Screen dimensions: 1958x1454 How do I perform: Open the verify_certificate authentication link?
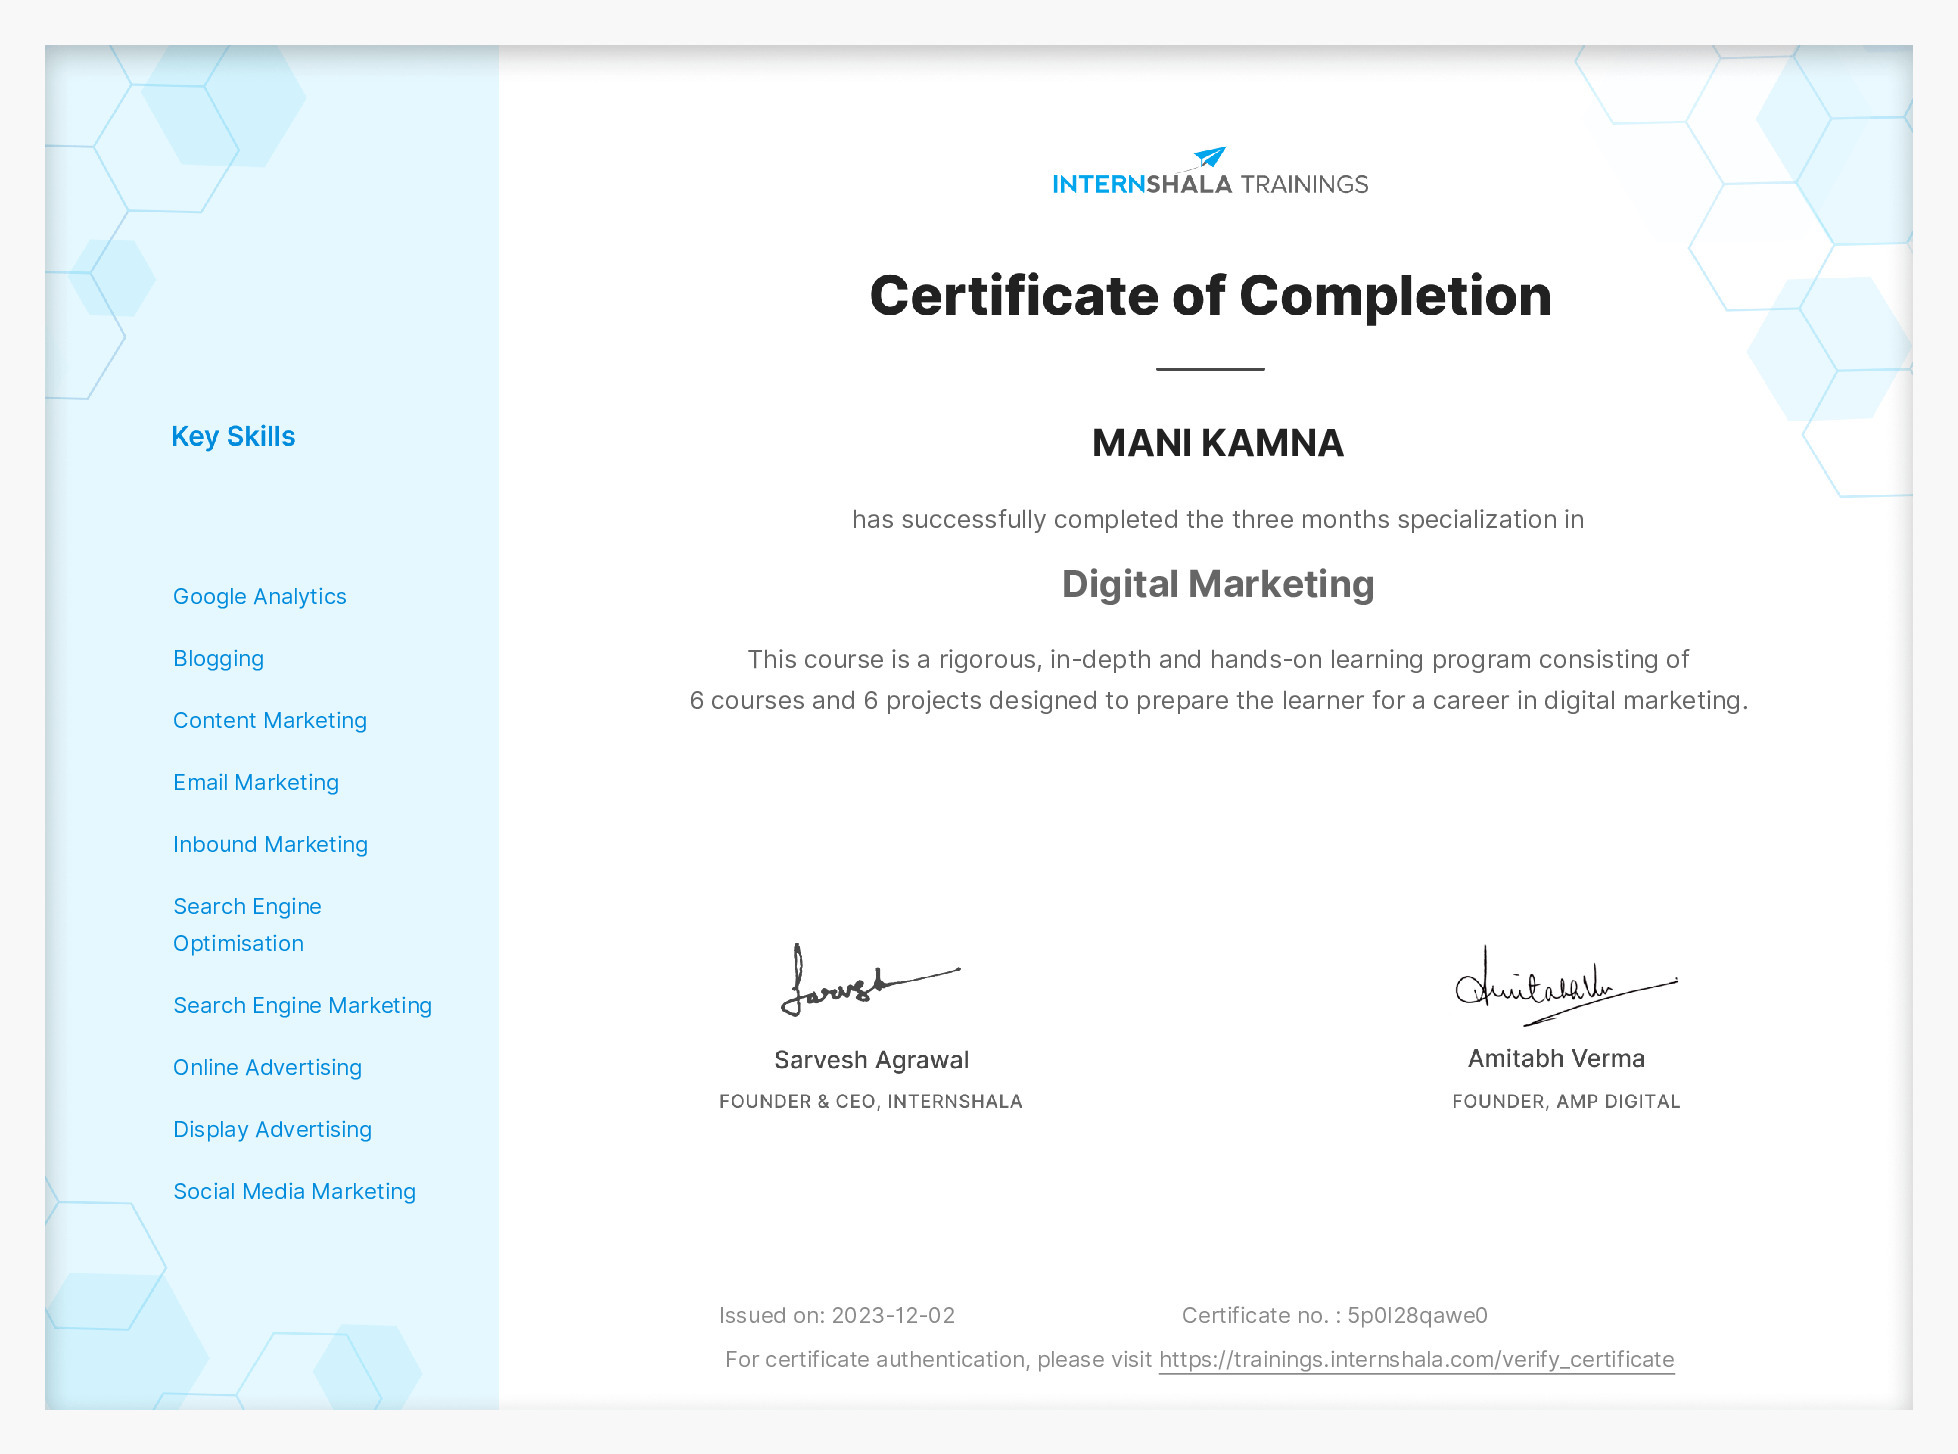pyautogui.click(x=1416, y=1359)
